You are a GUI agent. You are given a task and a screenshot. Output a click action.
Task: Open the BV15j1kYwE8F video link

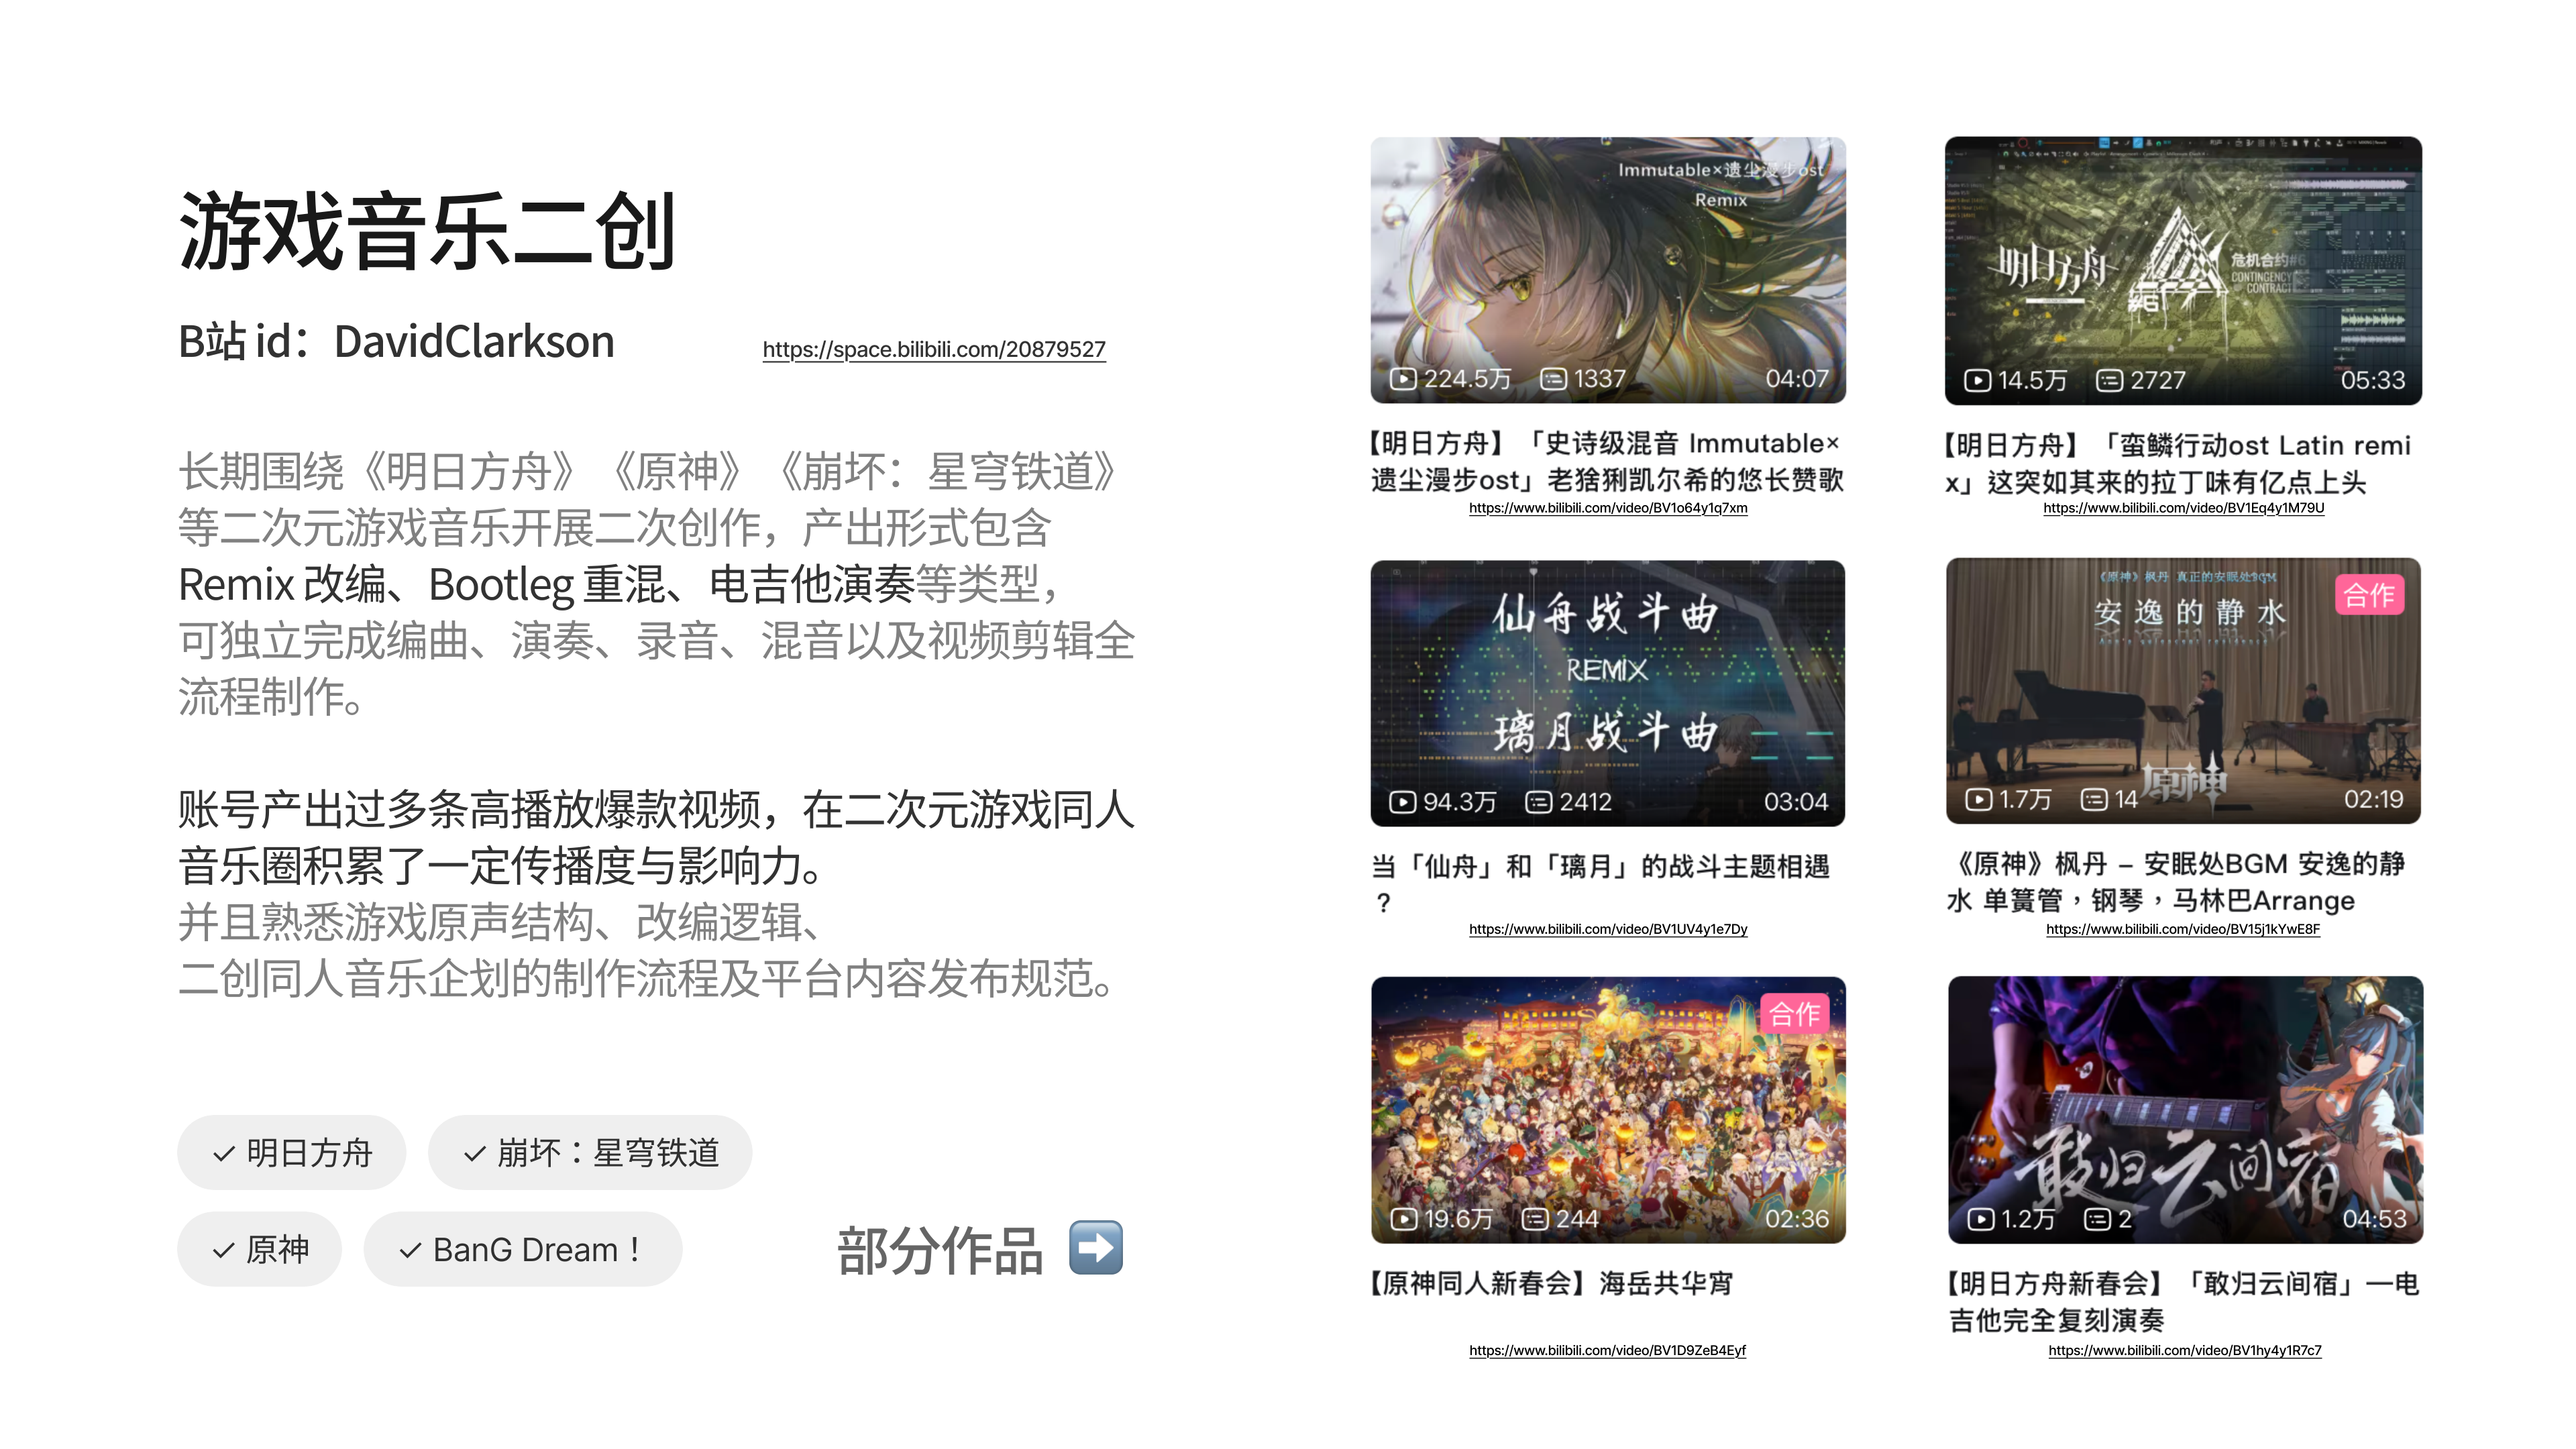[2183, 929]
